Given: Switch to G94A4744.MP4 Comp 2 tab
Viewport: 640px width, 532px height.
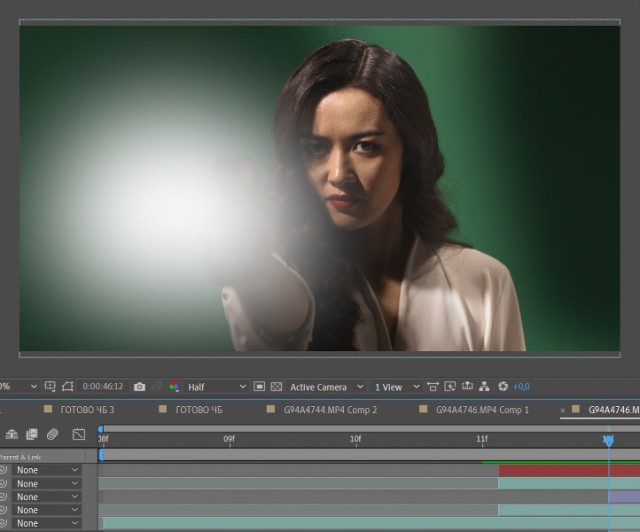Looking at the screenshot, I should [x=330, y=410].
